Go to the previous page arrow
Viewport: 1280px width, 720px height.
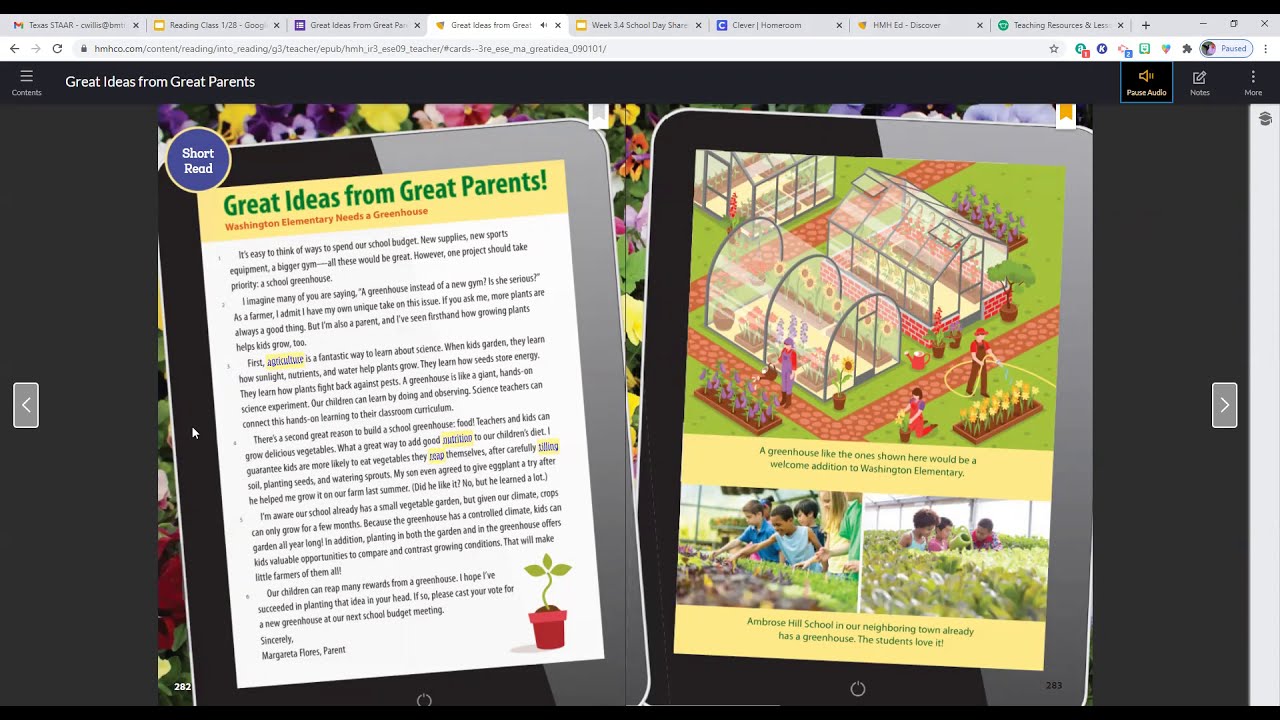coord(26,405)
